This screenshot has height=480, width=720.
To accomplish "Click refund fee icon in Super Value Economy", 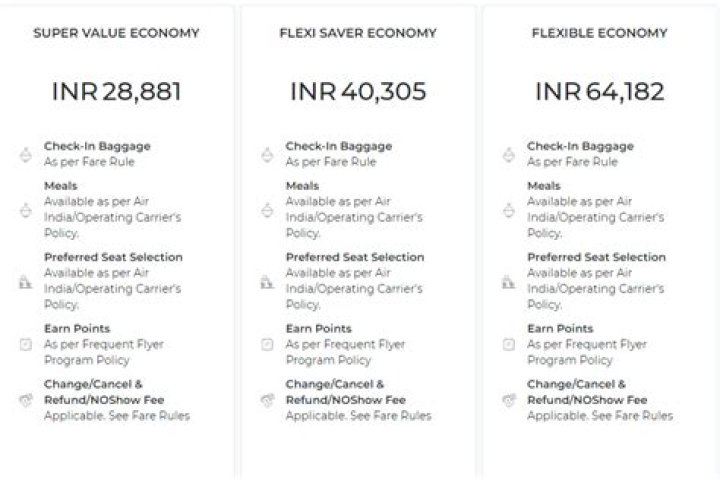I will 25,400.
